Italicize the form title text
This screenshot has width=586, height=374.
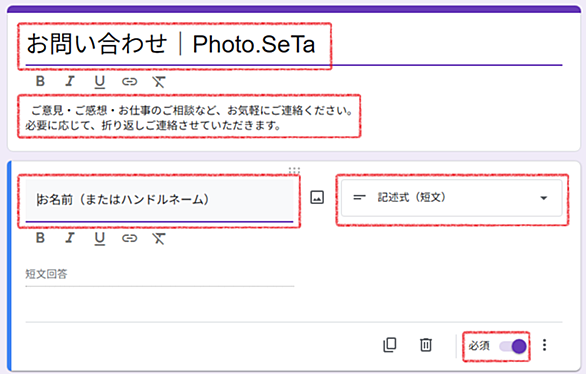(x=70, y=81)
